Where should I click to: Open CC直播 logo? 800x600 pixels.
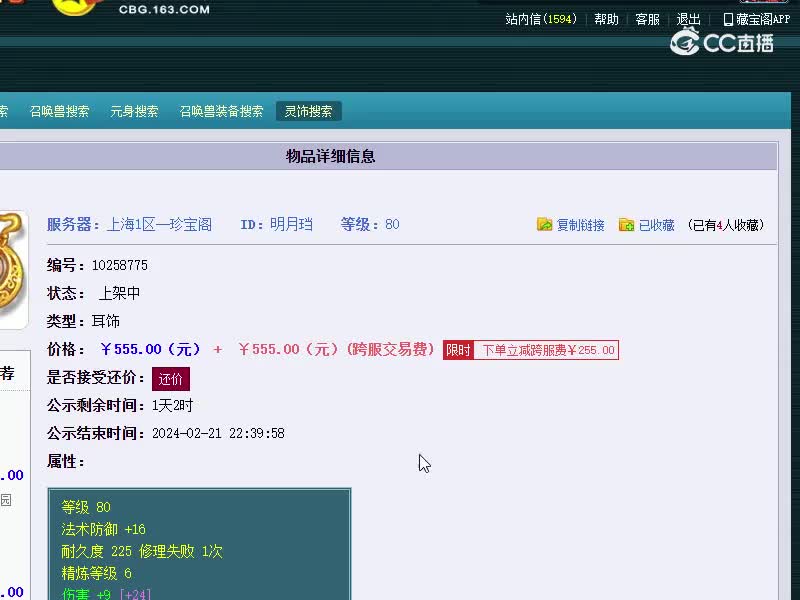[x=722, y=42]
